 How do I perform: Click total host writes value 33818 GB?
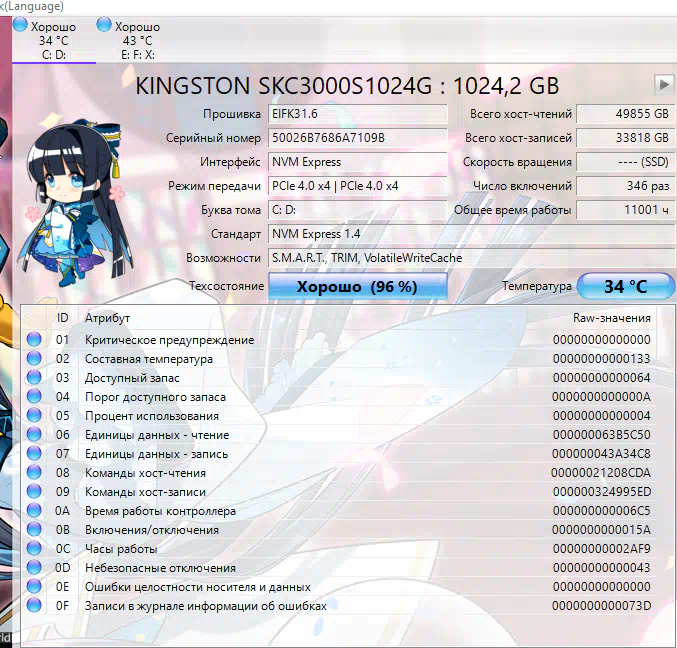[x=625, y=138]
